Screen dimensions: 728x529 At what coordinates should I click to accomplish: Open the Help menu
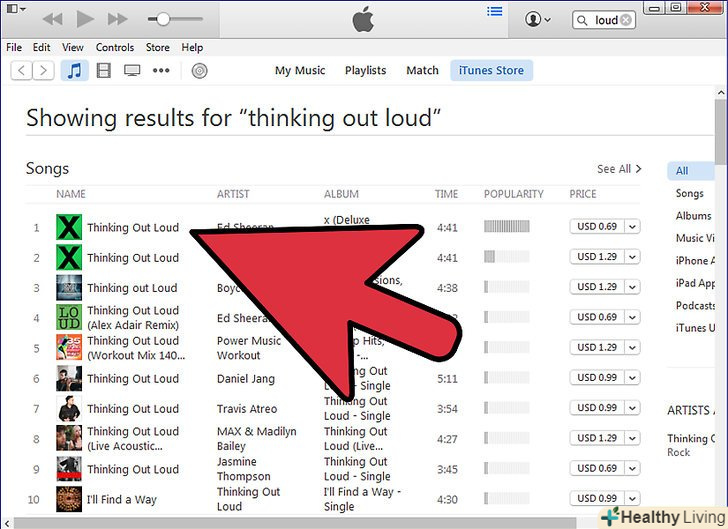192,47
